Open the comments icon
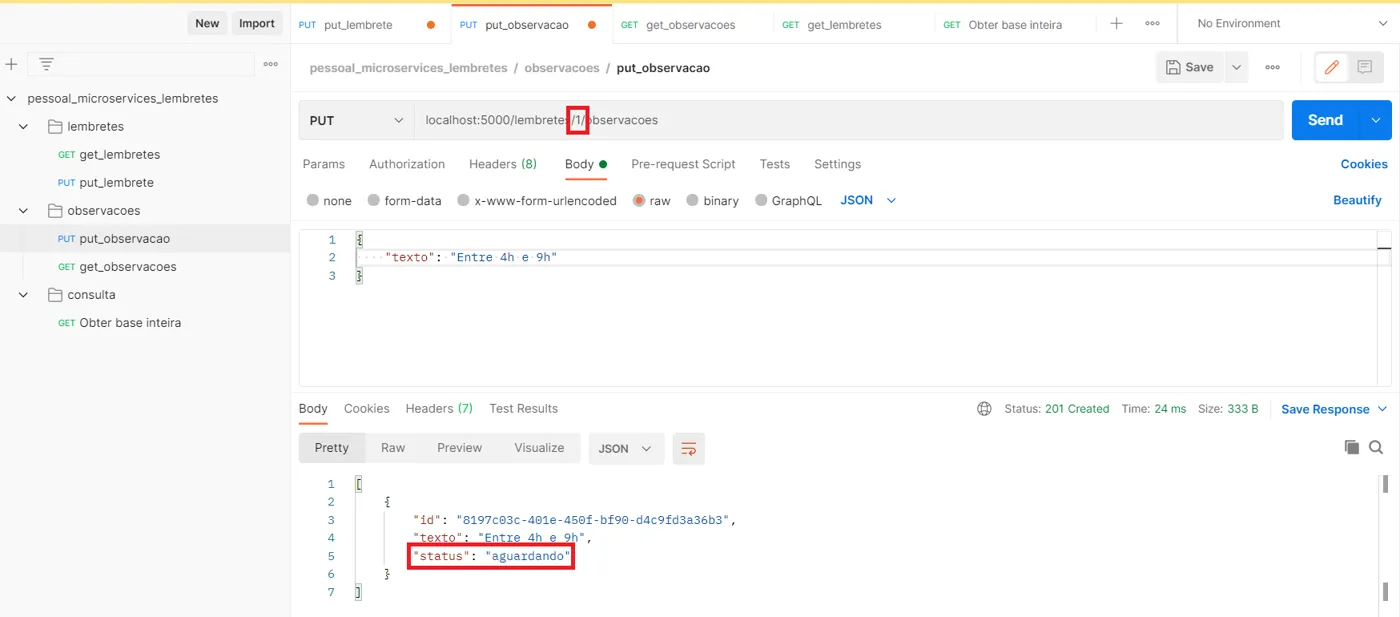 1364,67
